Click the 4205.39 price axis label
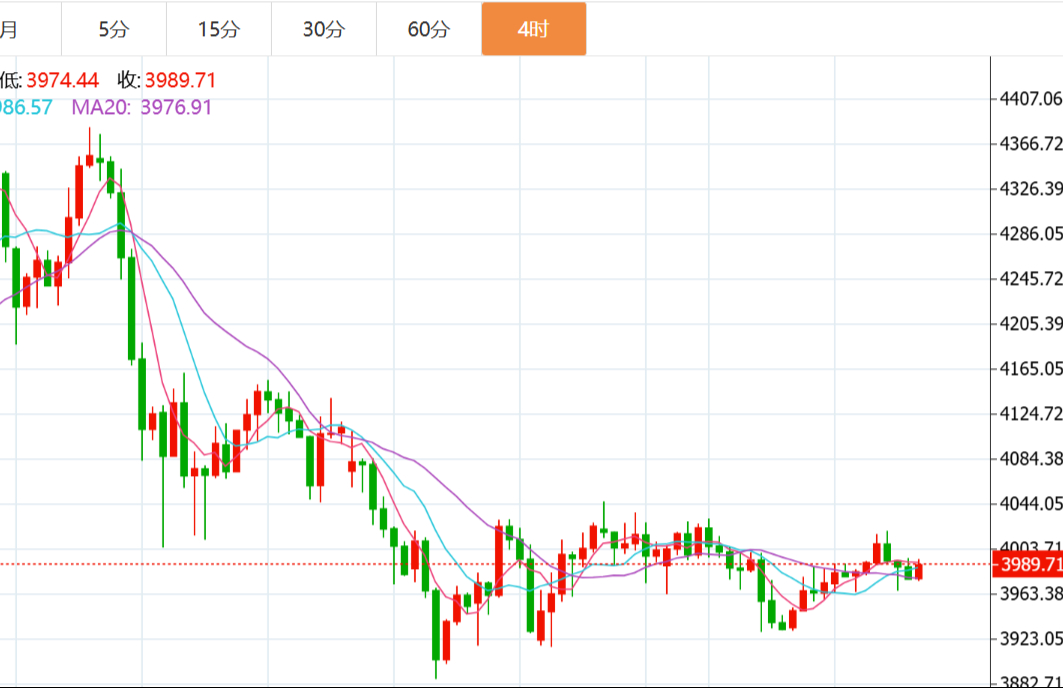The image size is (1063, 688). click(x=1031, y=323)
